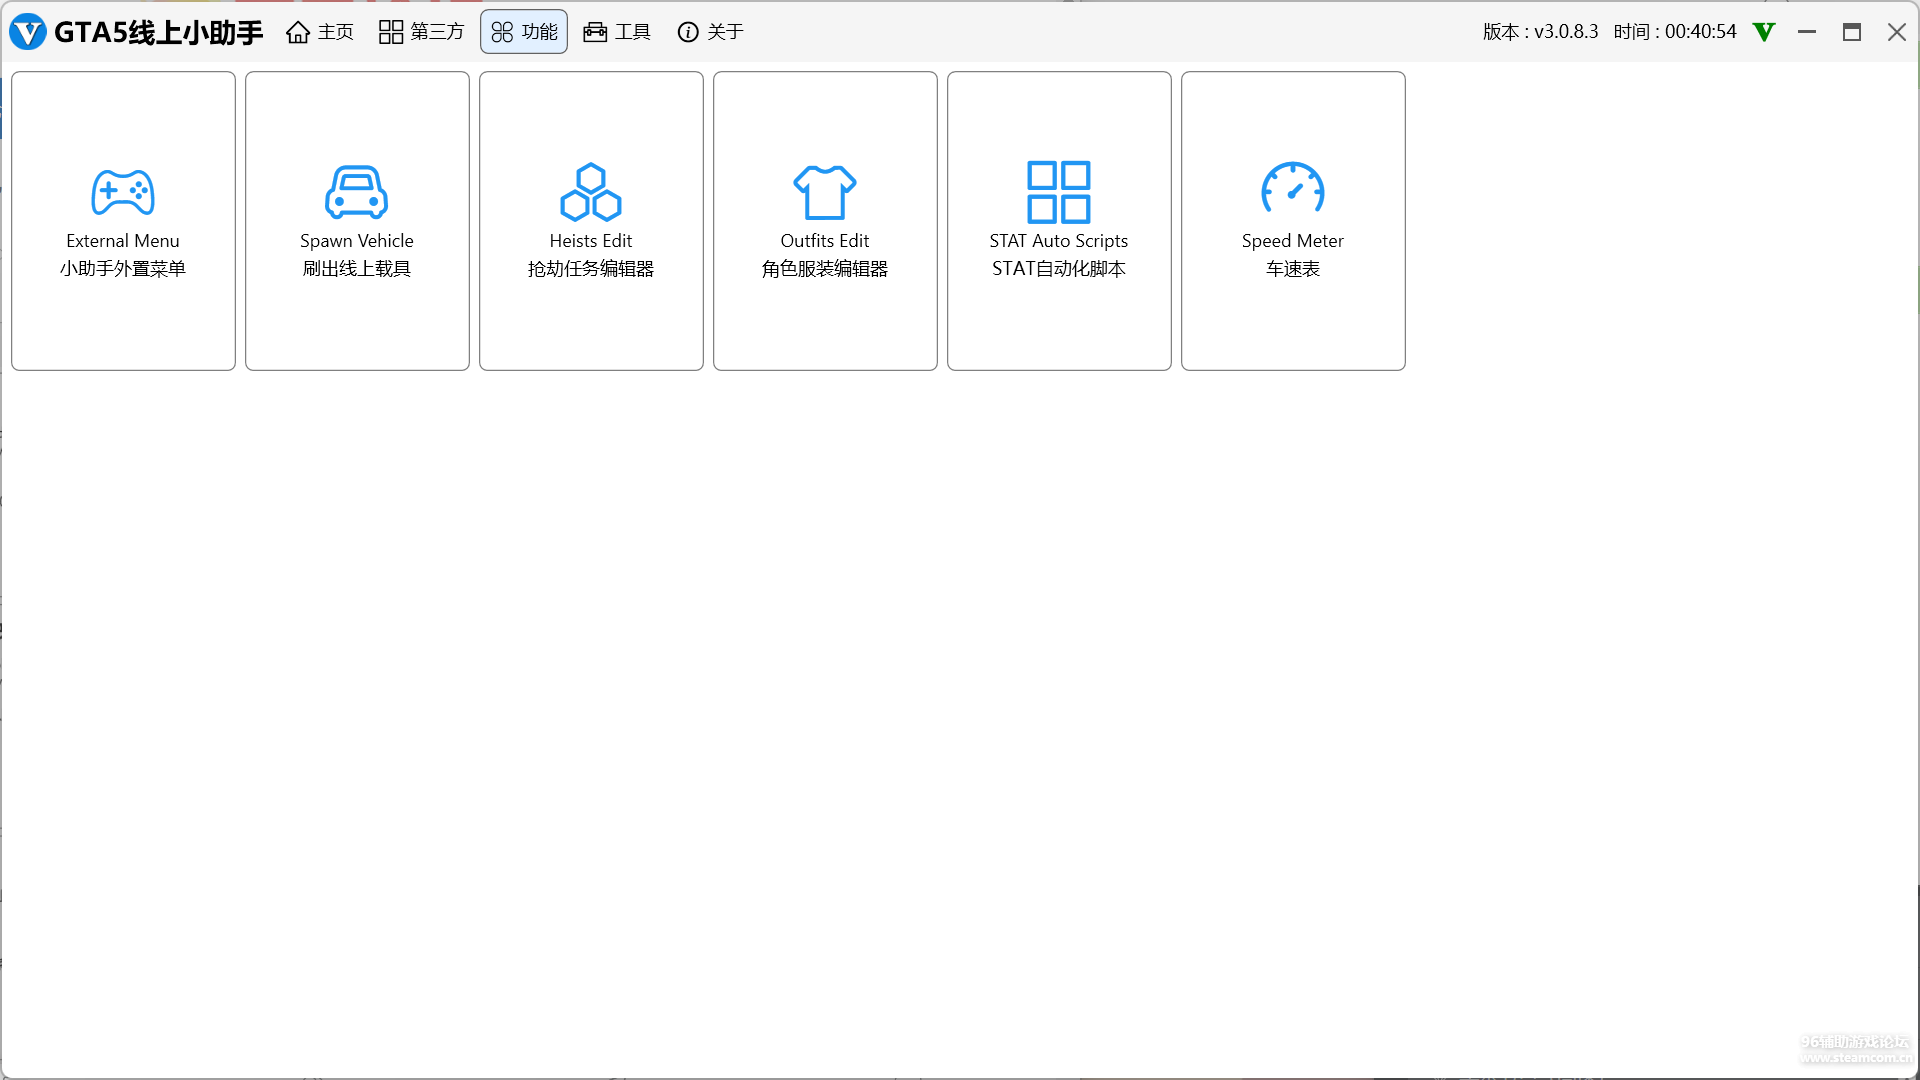This screenshot has width=1920, height=1080.
Task: Click the STAT自动化脚本 label
Action: 1059,269
